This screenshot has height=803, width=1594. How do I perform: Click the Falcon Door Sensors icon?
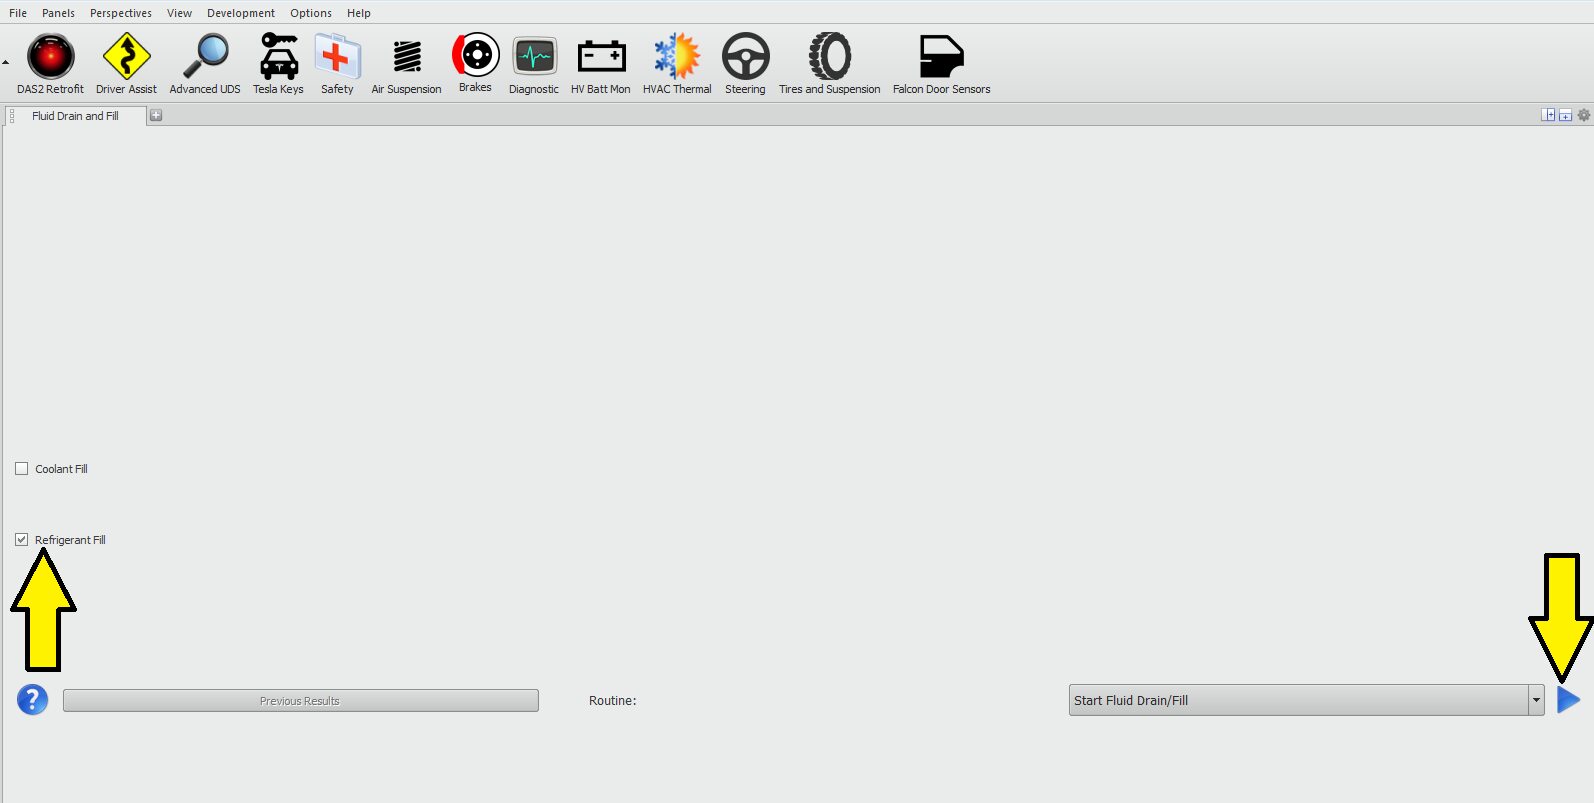tap(941, 57)
